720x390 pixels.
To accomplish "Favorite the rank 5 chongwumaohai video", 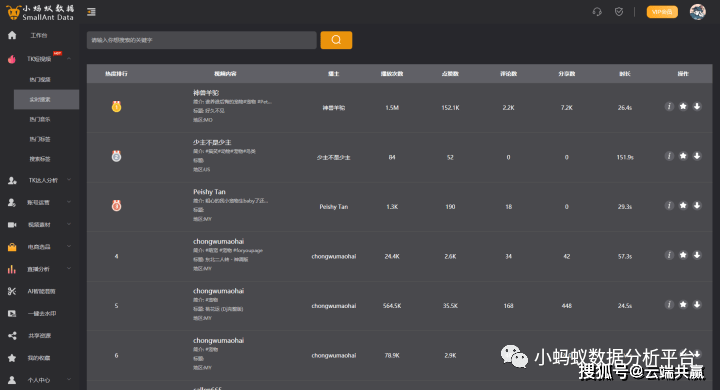I will 683,305.
